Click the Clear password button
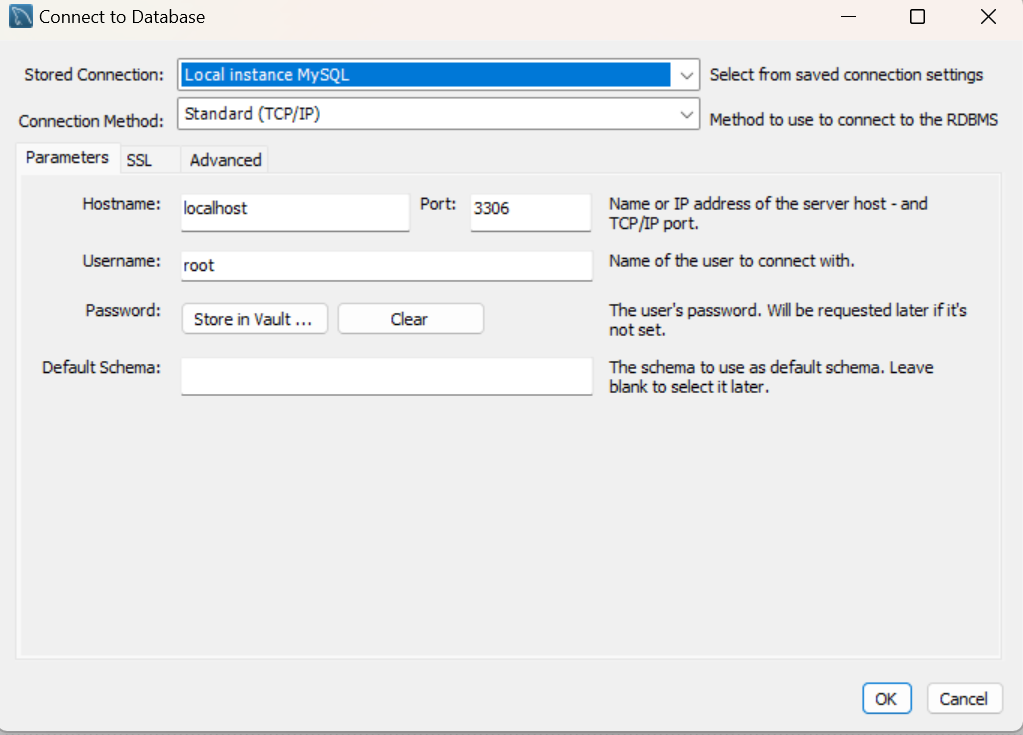 click(410, 319)
